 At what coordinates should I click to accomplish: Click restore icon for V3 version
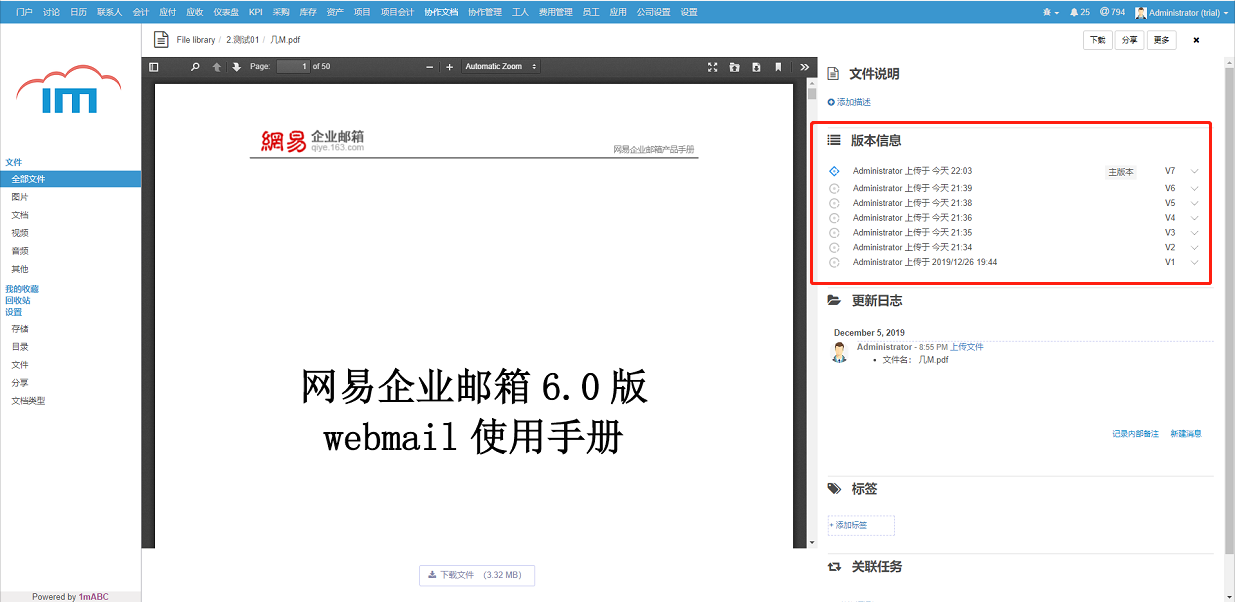834,232
